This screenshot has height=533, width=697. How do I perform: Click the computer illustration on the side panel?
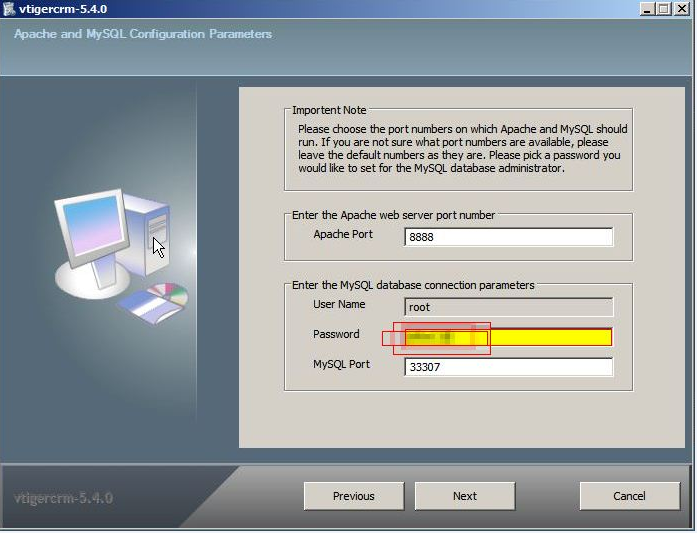point(121,256)
